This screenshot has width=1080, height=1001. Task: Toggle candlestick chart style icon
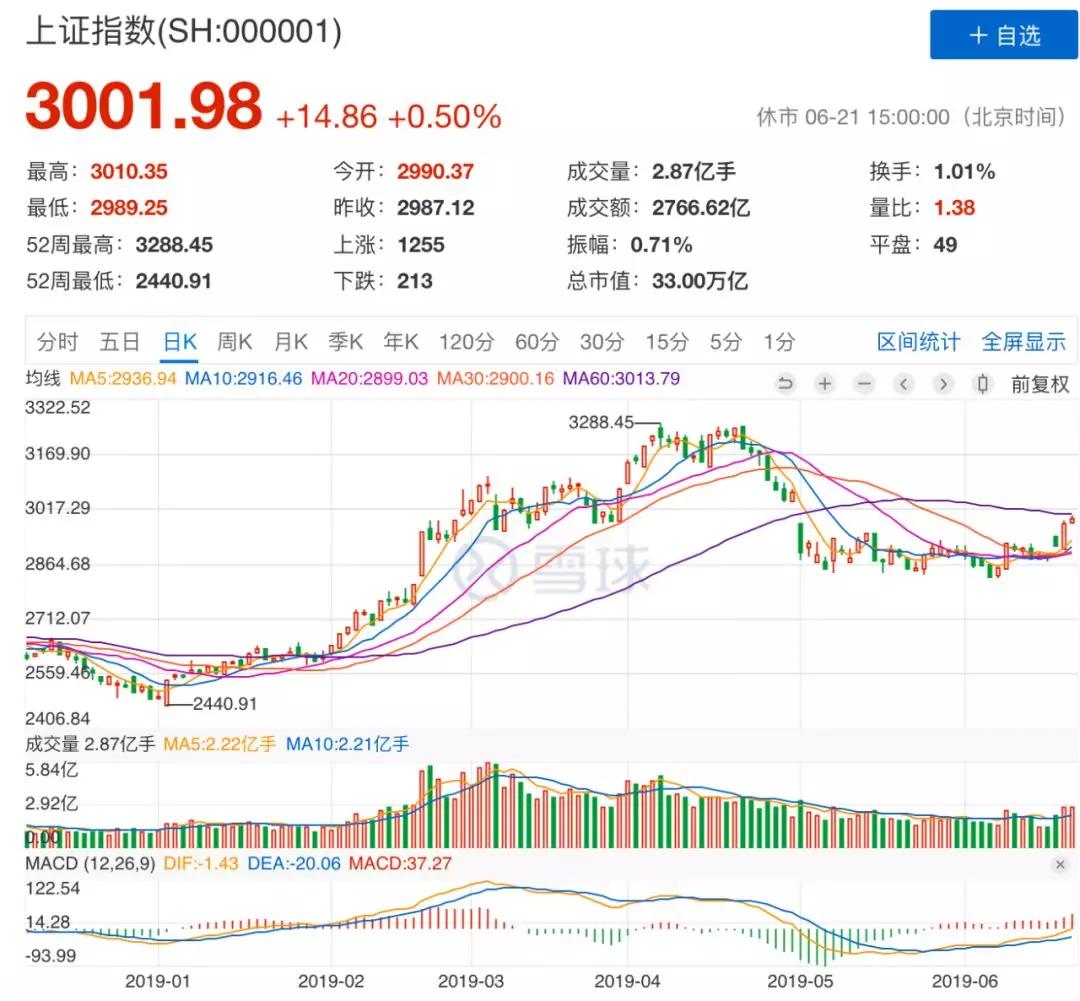point(983,384)
